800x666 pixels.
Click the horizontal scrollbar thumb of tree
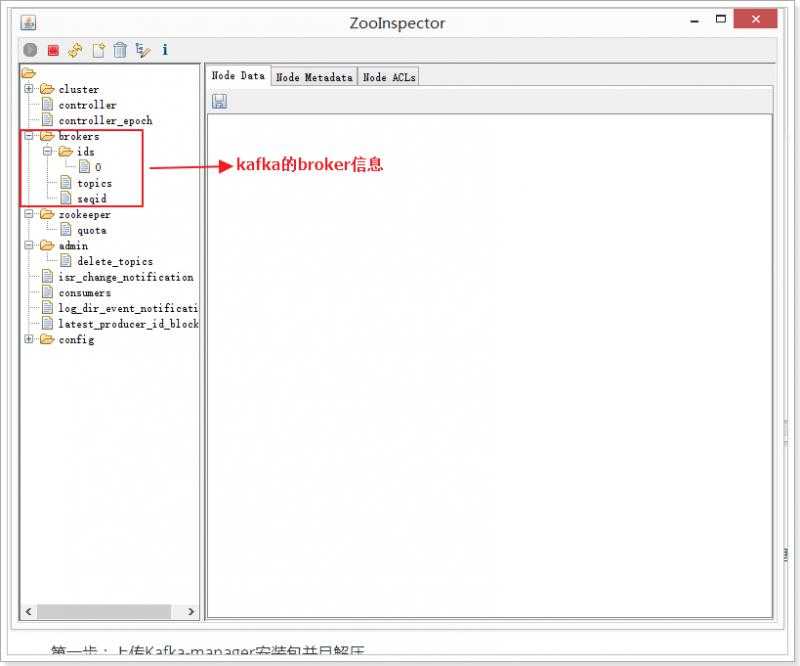[x=104, y=611]
